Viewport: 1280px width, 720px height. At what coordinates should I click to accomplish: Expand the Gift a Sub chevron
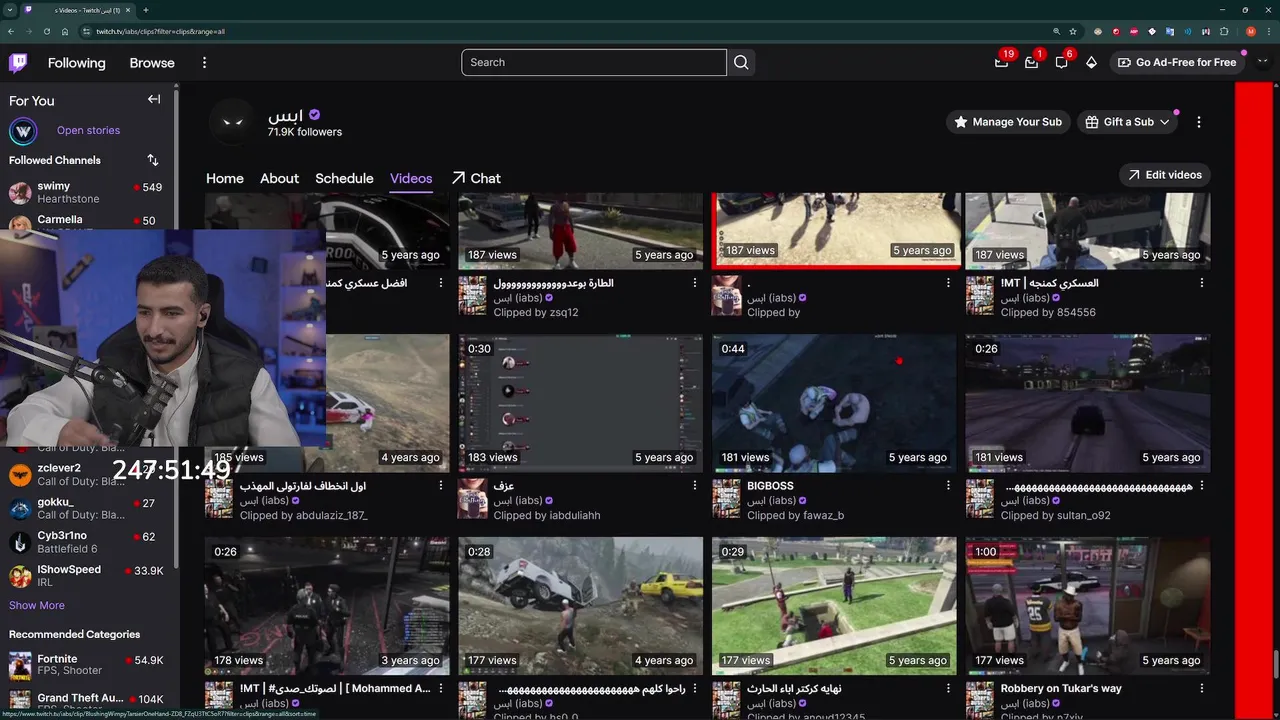click(1165, 122)
